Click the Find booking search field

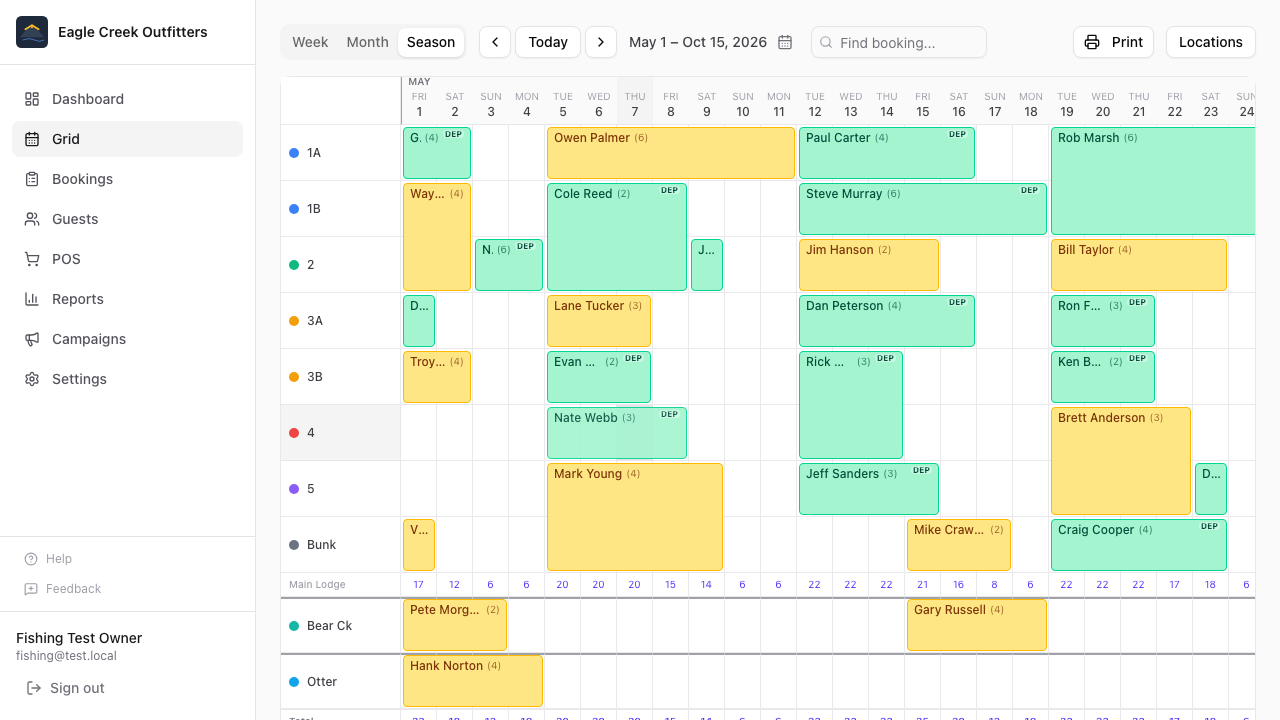[x=898, y=42]
